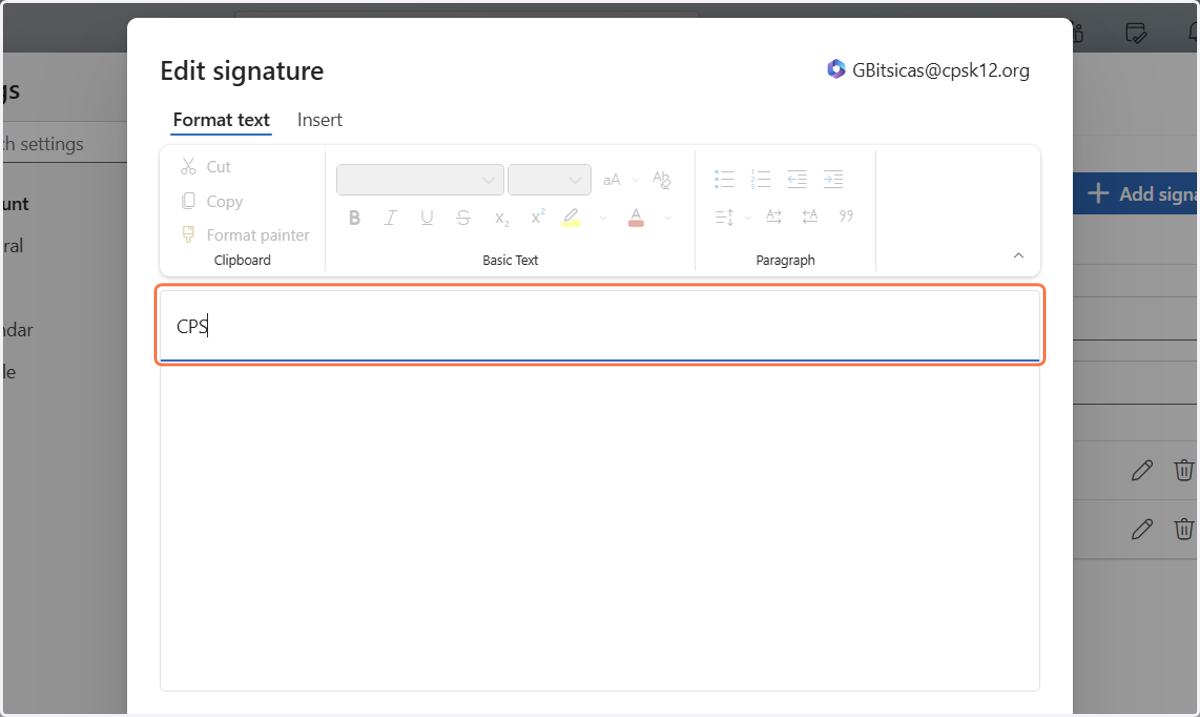
Task: Decrease paragraph indent
Action: coord(797,180)
